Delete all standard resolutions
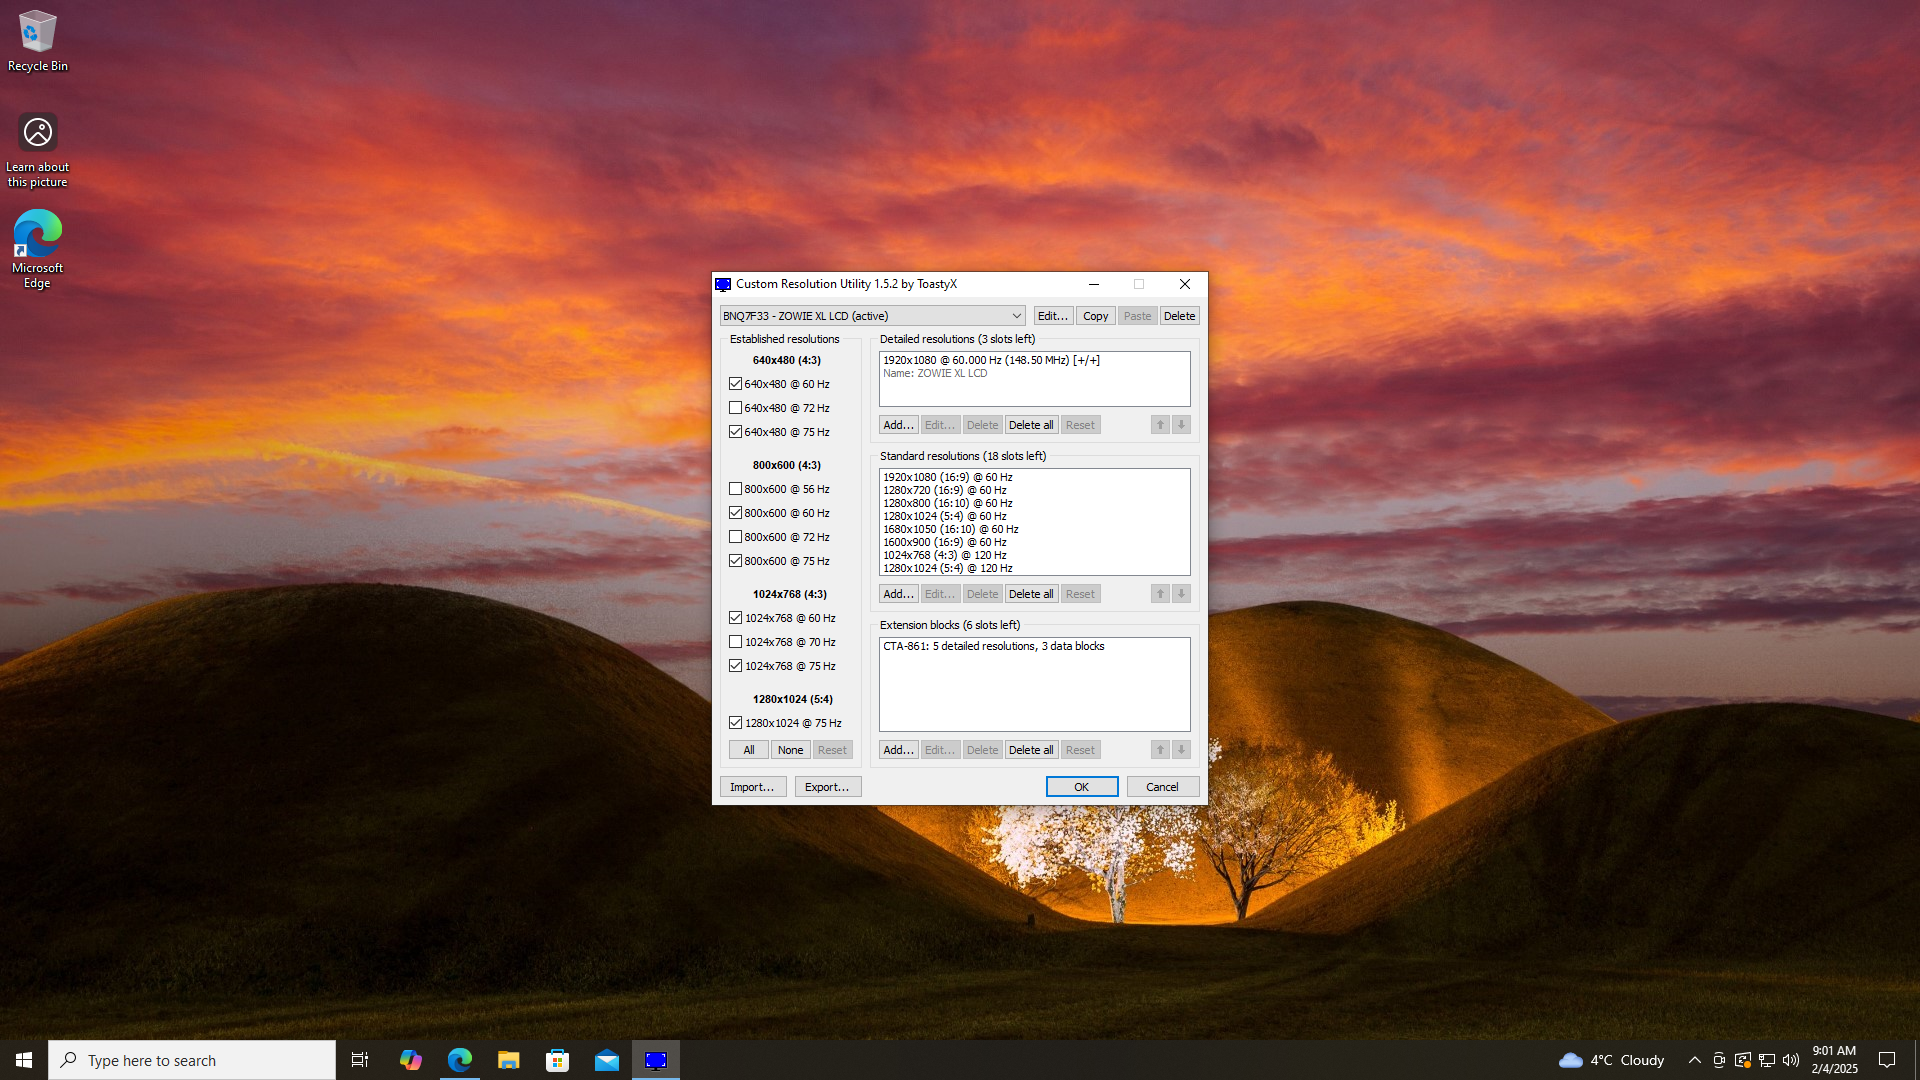Viewport: 1920px width, 1080px height. 1031,594
